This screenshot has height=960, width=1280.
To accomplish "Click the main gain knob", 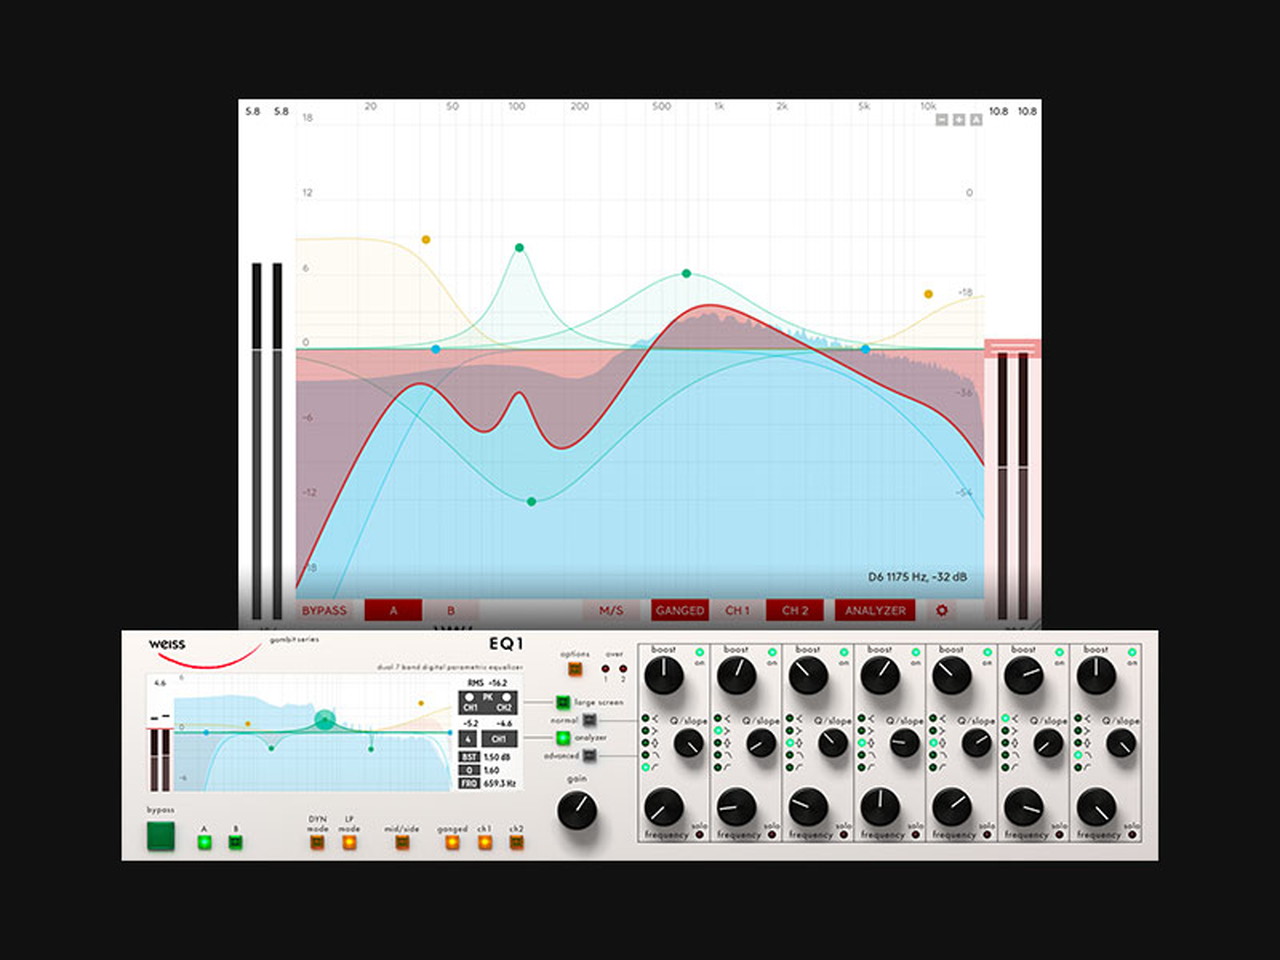I will (577, 810).
